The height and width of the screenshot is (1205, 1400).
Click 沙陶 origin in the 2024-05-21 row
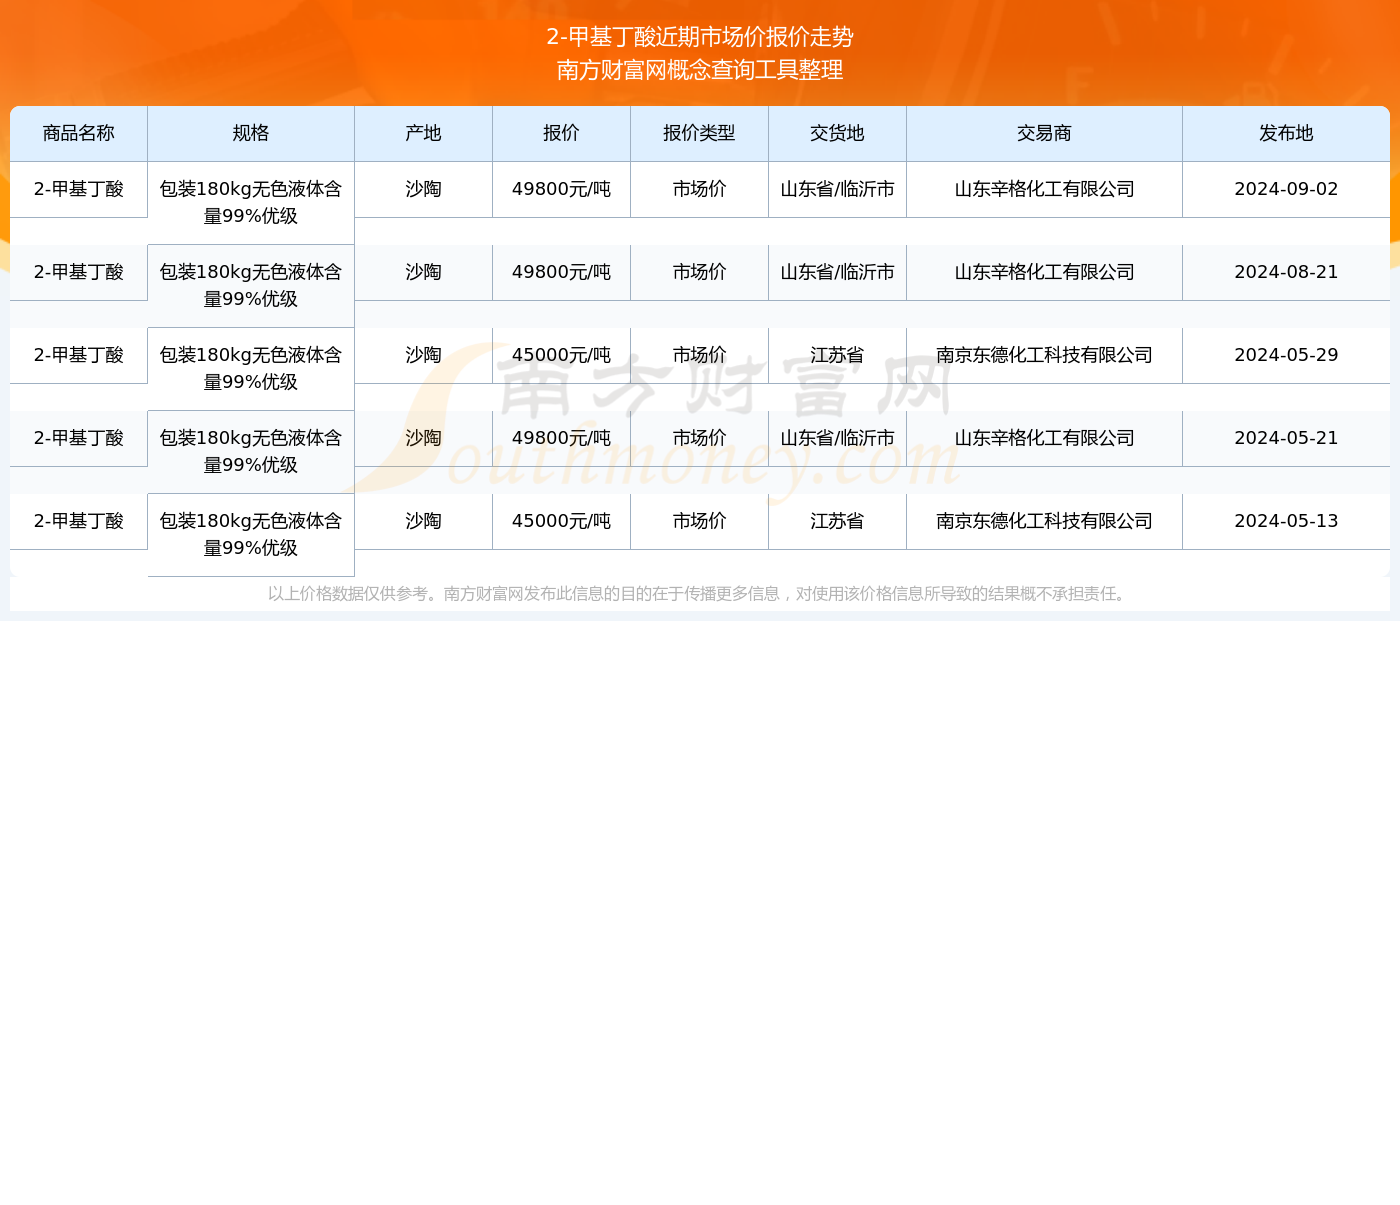(x=424, y=438)
